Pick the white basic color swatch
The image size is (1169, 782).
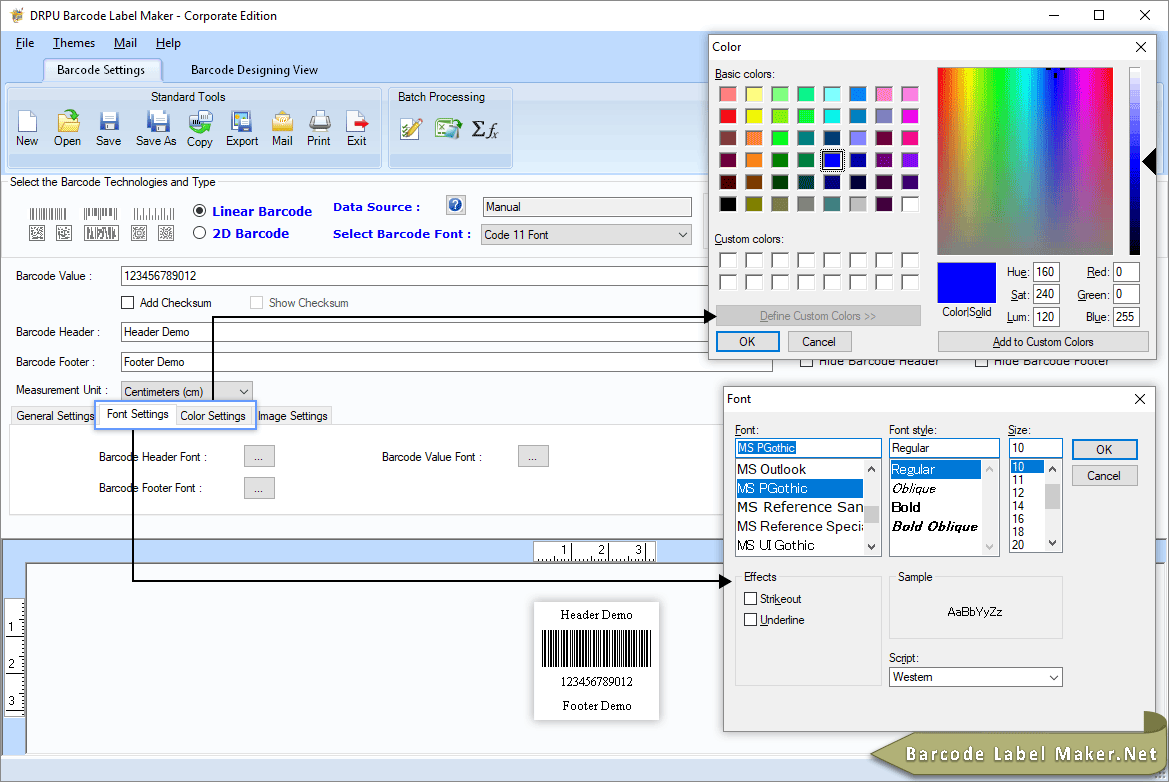coord(910,204)
